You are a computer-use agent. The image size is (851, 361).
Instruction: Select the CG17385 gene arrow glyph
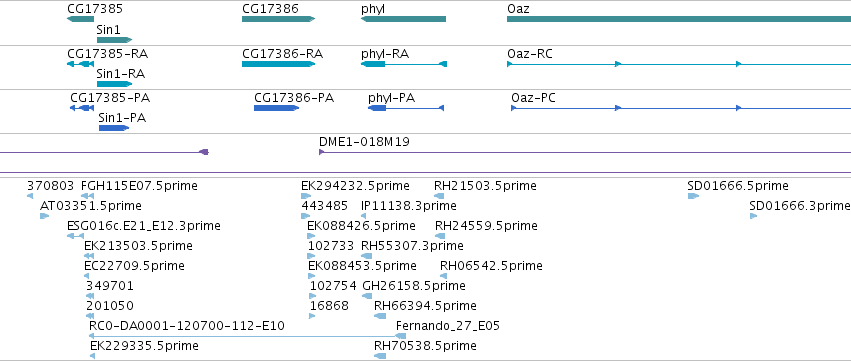point(80,19)
